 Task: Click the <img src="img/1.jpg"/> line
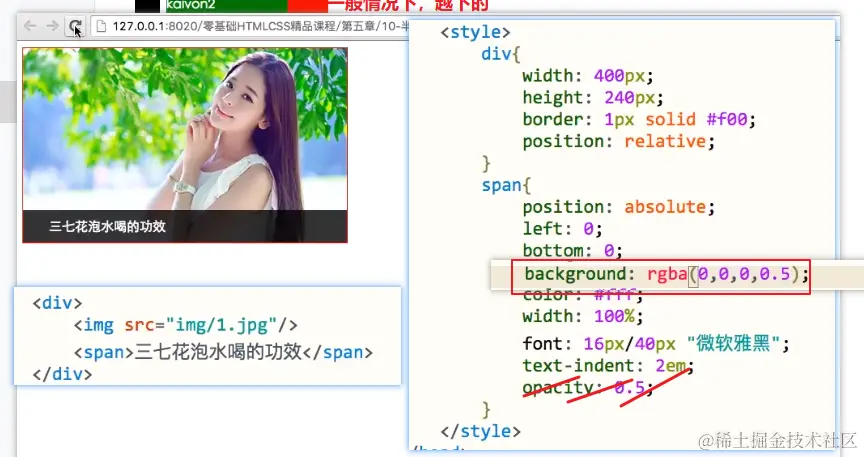coord(186,325)
